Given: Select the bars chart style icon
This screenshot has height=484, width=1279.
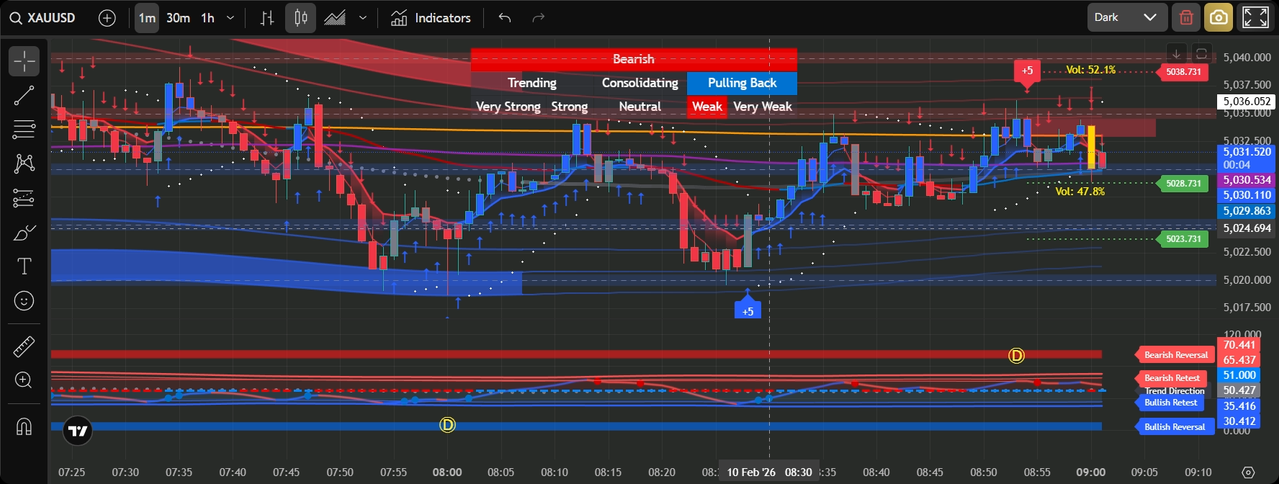Looking at the screenshot, I should click(x=267, y=18).
